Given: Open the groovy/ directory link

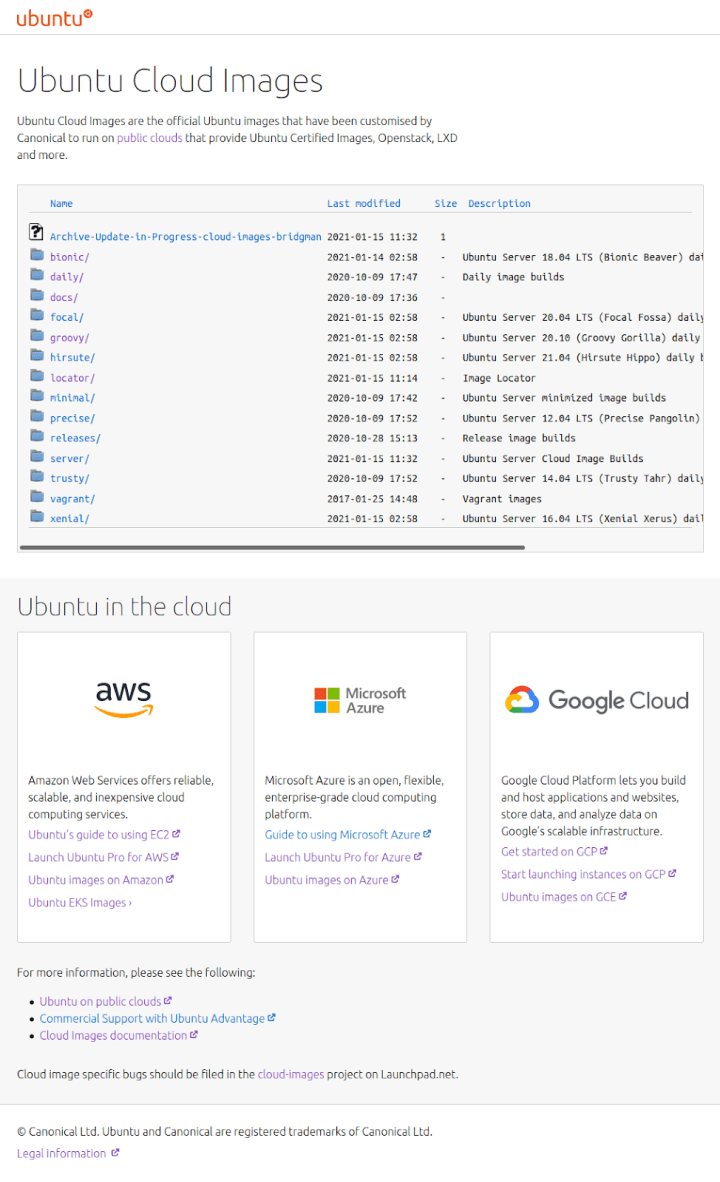Looking at the screenshot, I should pos(69,338).
